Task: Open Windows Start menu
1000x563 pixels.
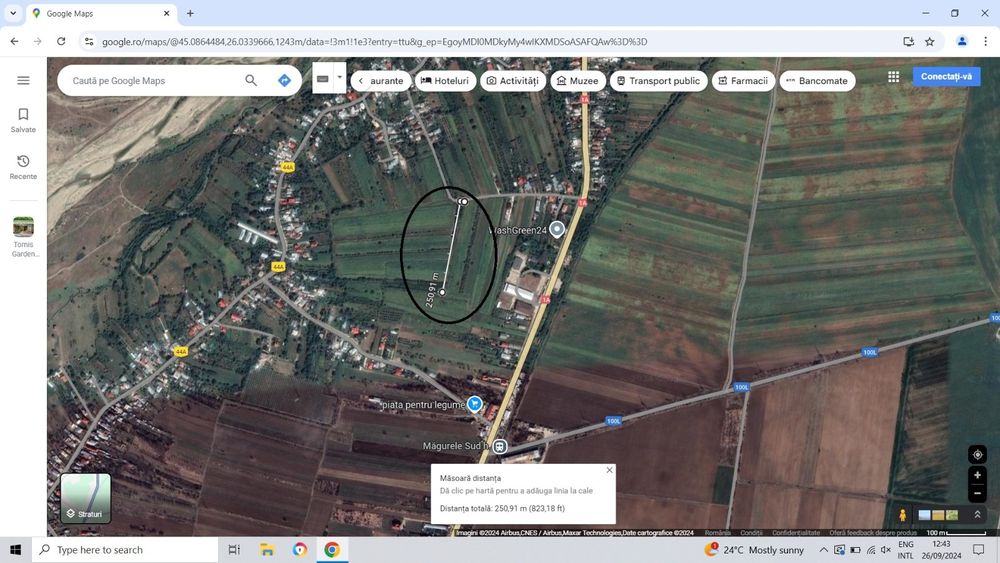Action: pos(15,550)
